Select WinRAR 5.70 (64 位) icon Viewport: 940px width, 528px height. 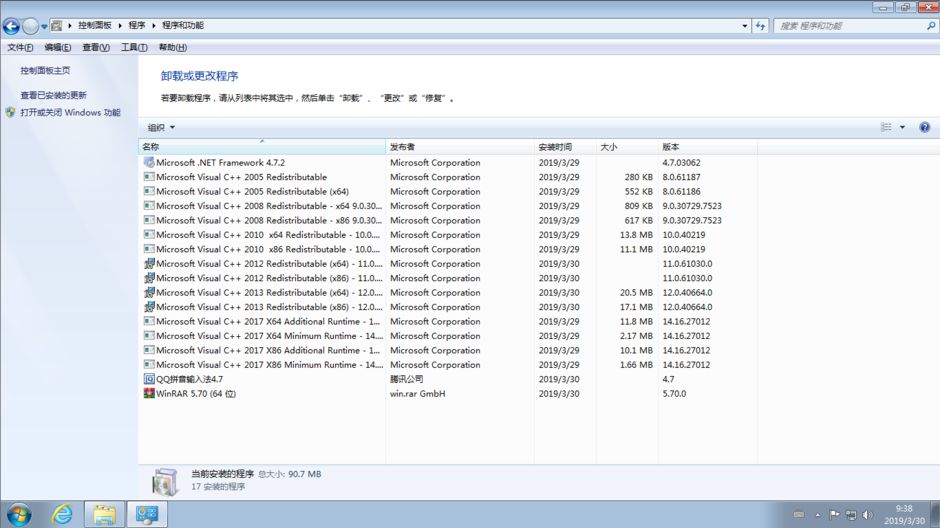(149, 393)
